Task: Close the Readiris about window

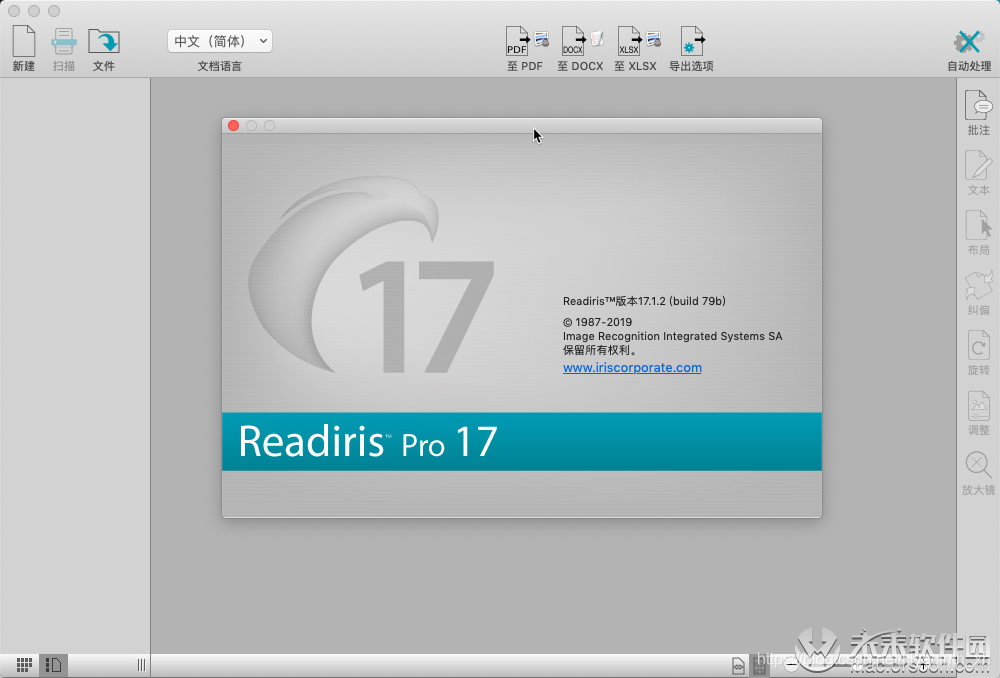Action: (233, 126)
